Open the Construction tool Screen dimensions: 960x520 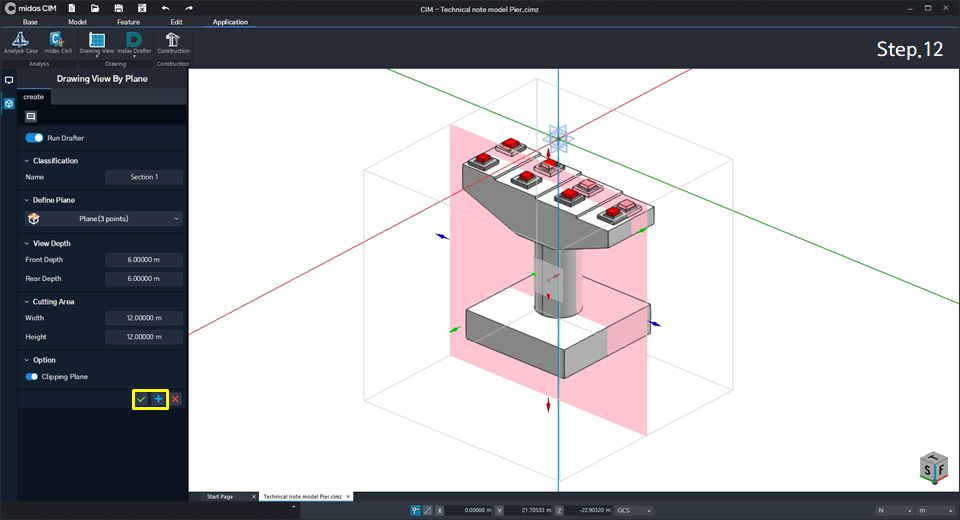coord(173,43)
